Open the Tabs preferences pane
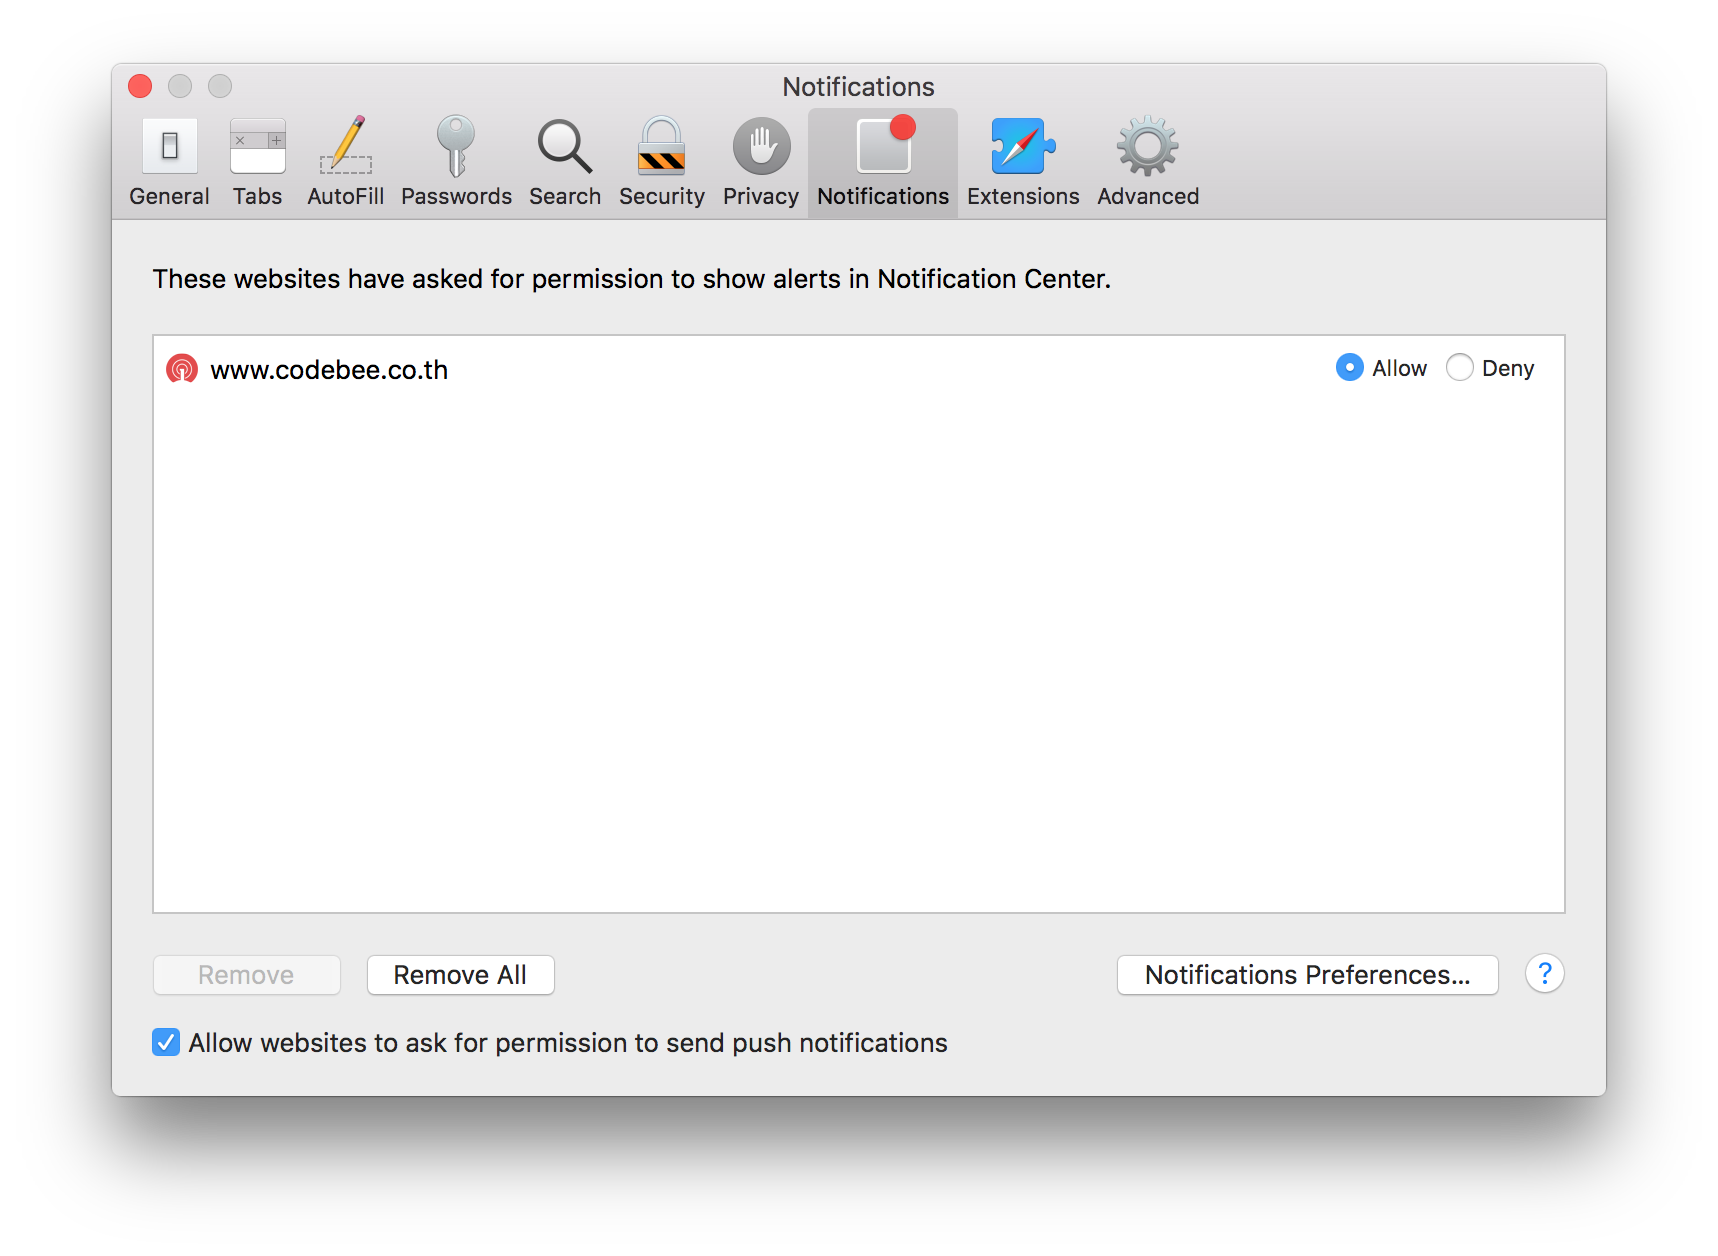 click(x=257, y=162)
